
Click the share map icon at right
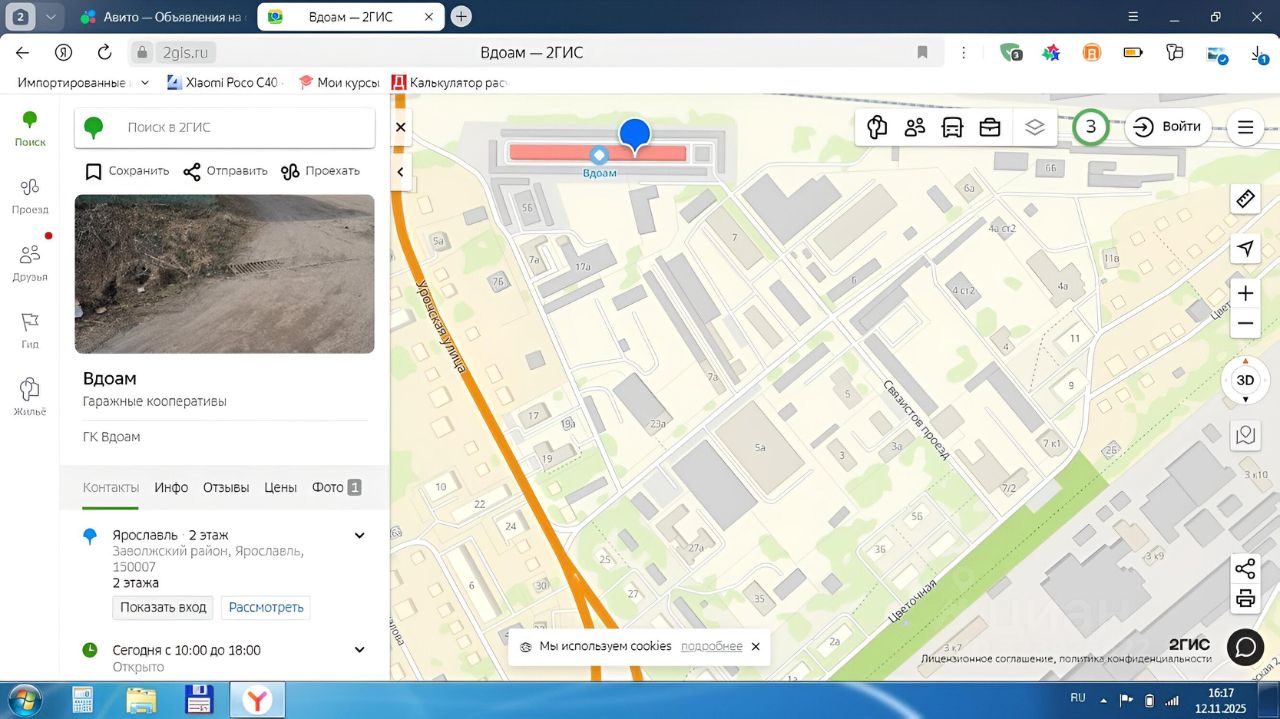[1245, 569]
